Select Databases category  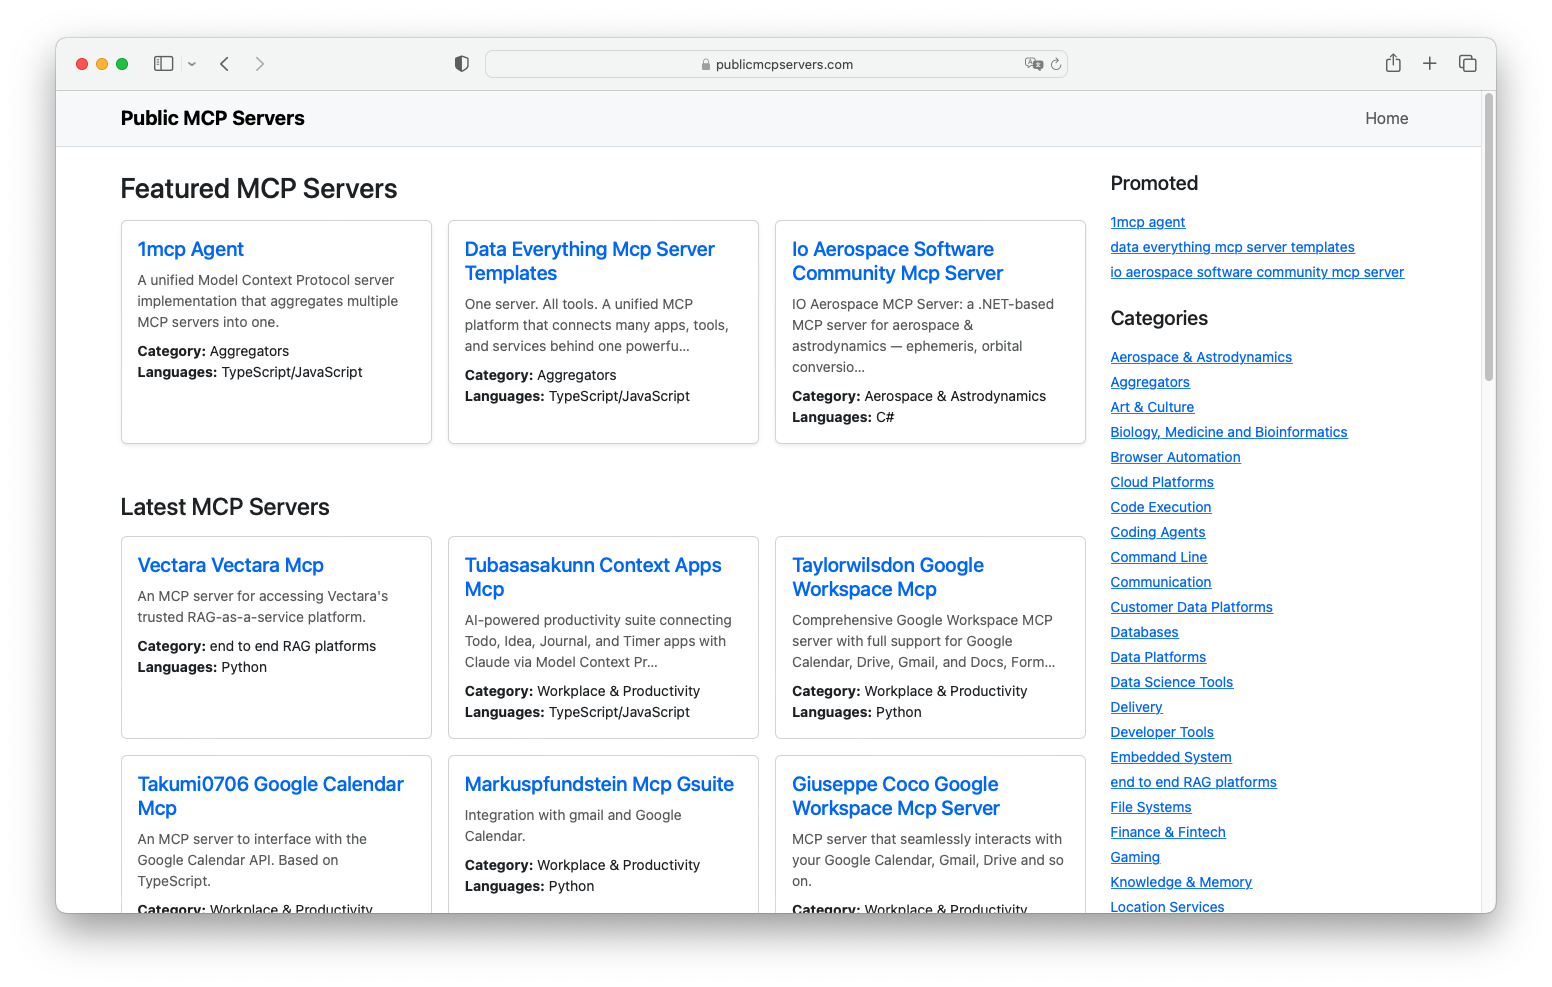(x=1144, y=632)
